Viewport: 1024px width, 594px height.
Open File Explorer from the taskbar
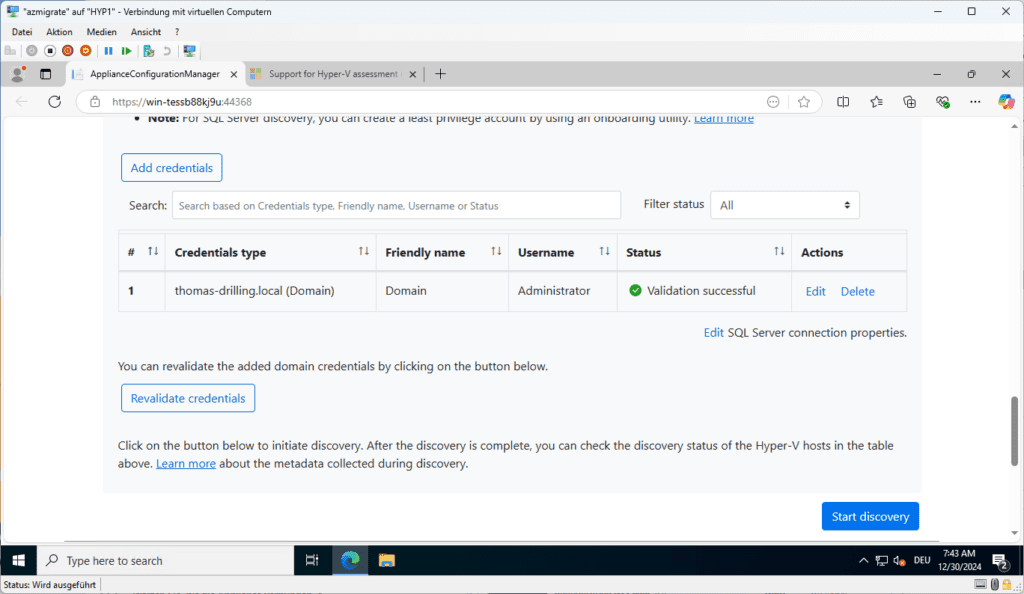tap(387, 561)
